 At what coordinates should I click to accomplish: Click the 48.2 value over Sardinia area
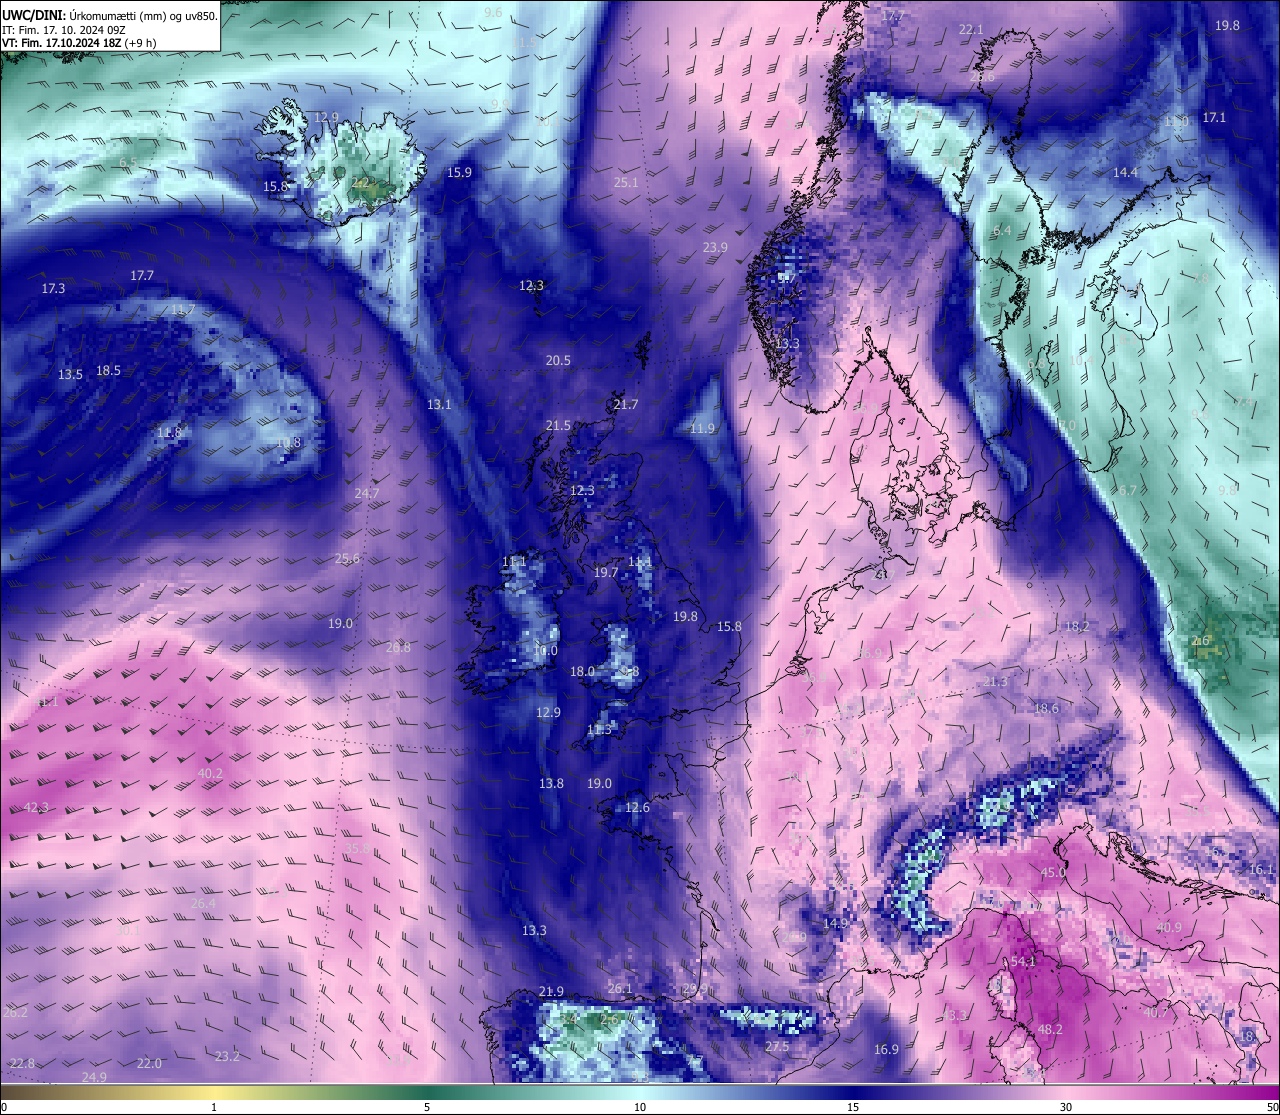pyautogui.click(x=1050, y=1029)
